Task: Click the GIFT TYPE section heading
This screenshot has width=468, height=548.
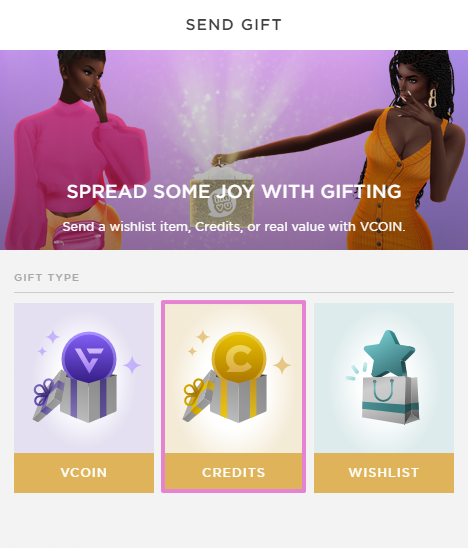Action: (47, 277)
